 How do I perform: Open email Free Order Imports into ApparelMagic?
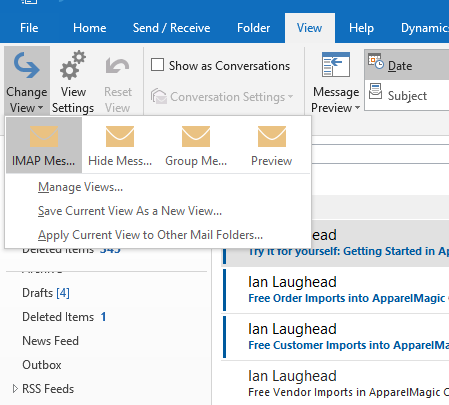(x=335, y=290)
